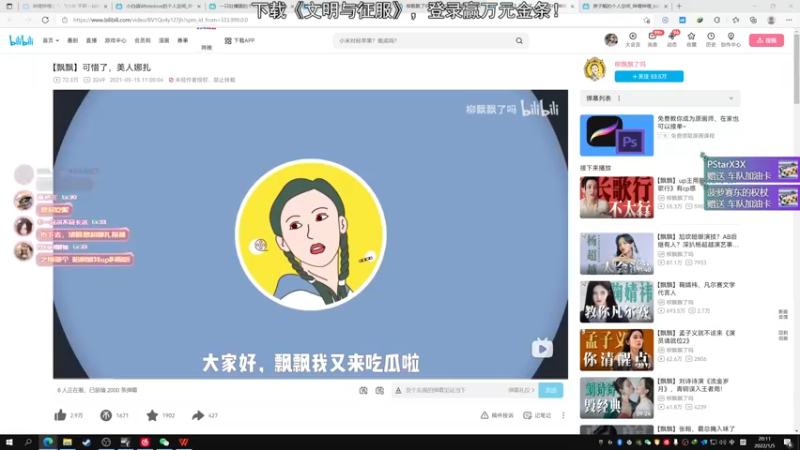This screenshot has width=800, height=450.
Task: Click the search magnifier icon
Action: click(x=519, y=40)
